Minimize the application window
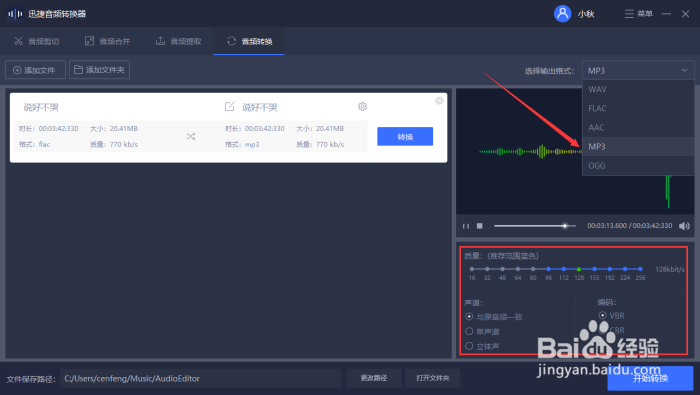 (x=666, y=14)
